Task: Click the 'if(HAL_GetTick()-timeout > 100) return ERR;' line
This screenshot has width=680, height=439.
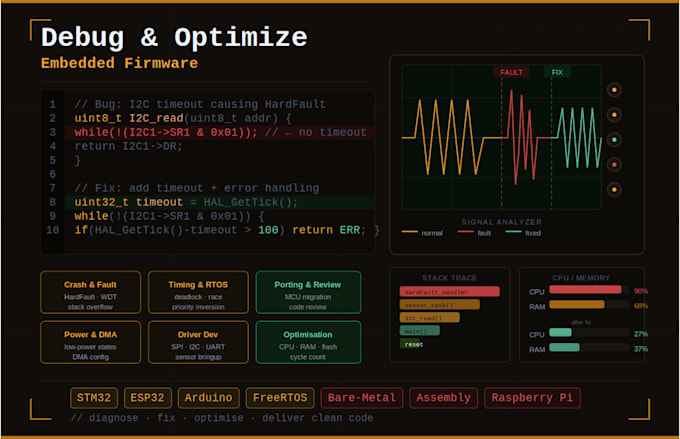Action: coord(227,230)
